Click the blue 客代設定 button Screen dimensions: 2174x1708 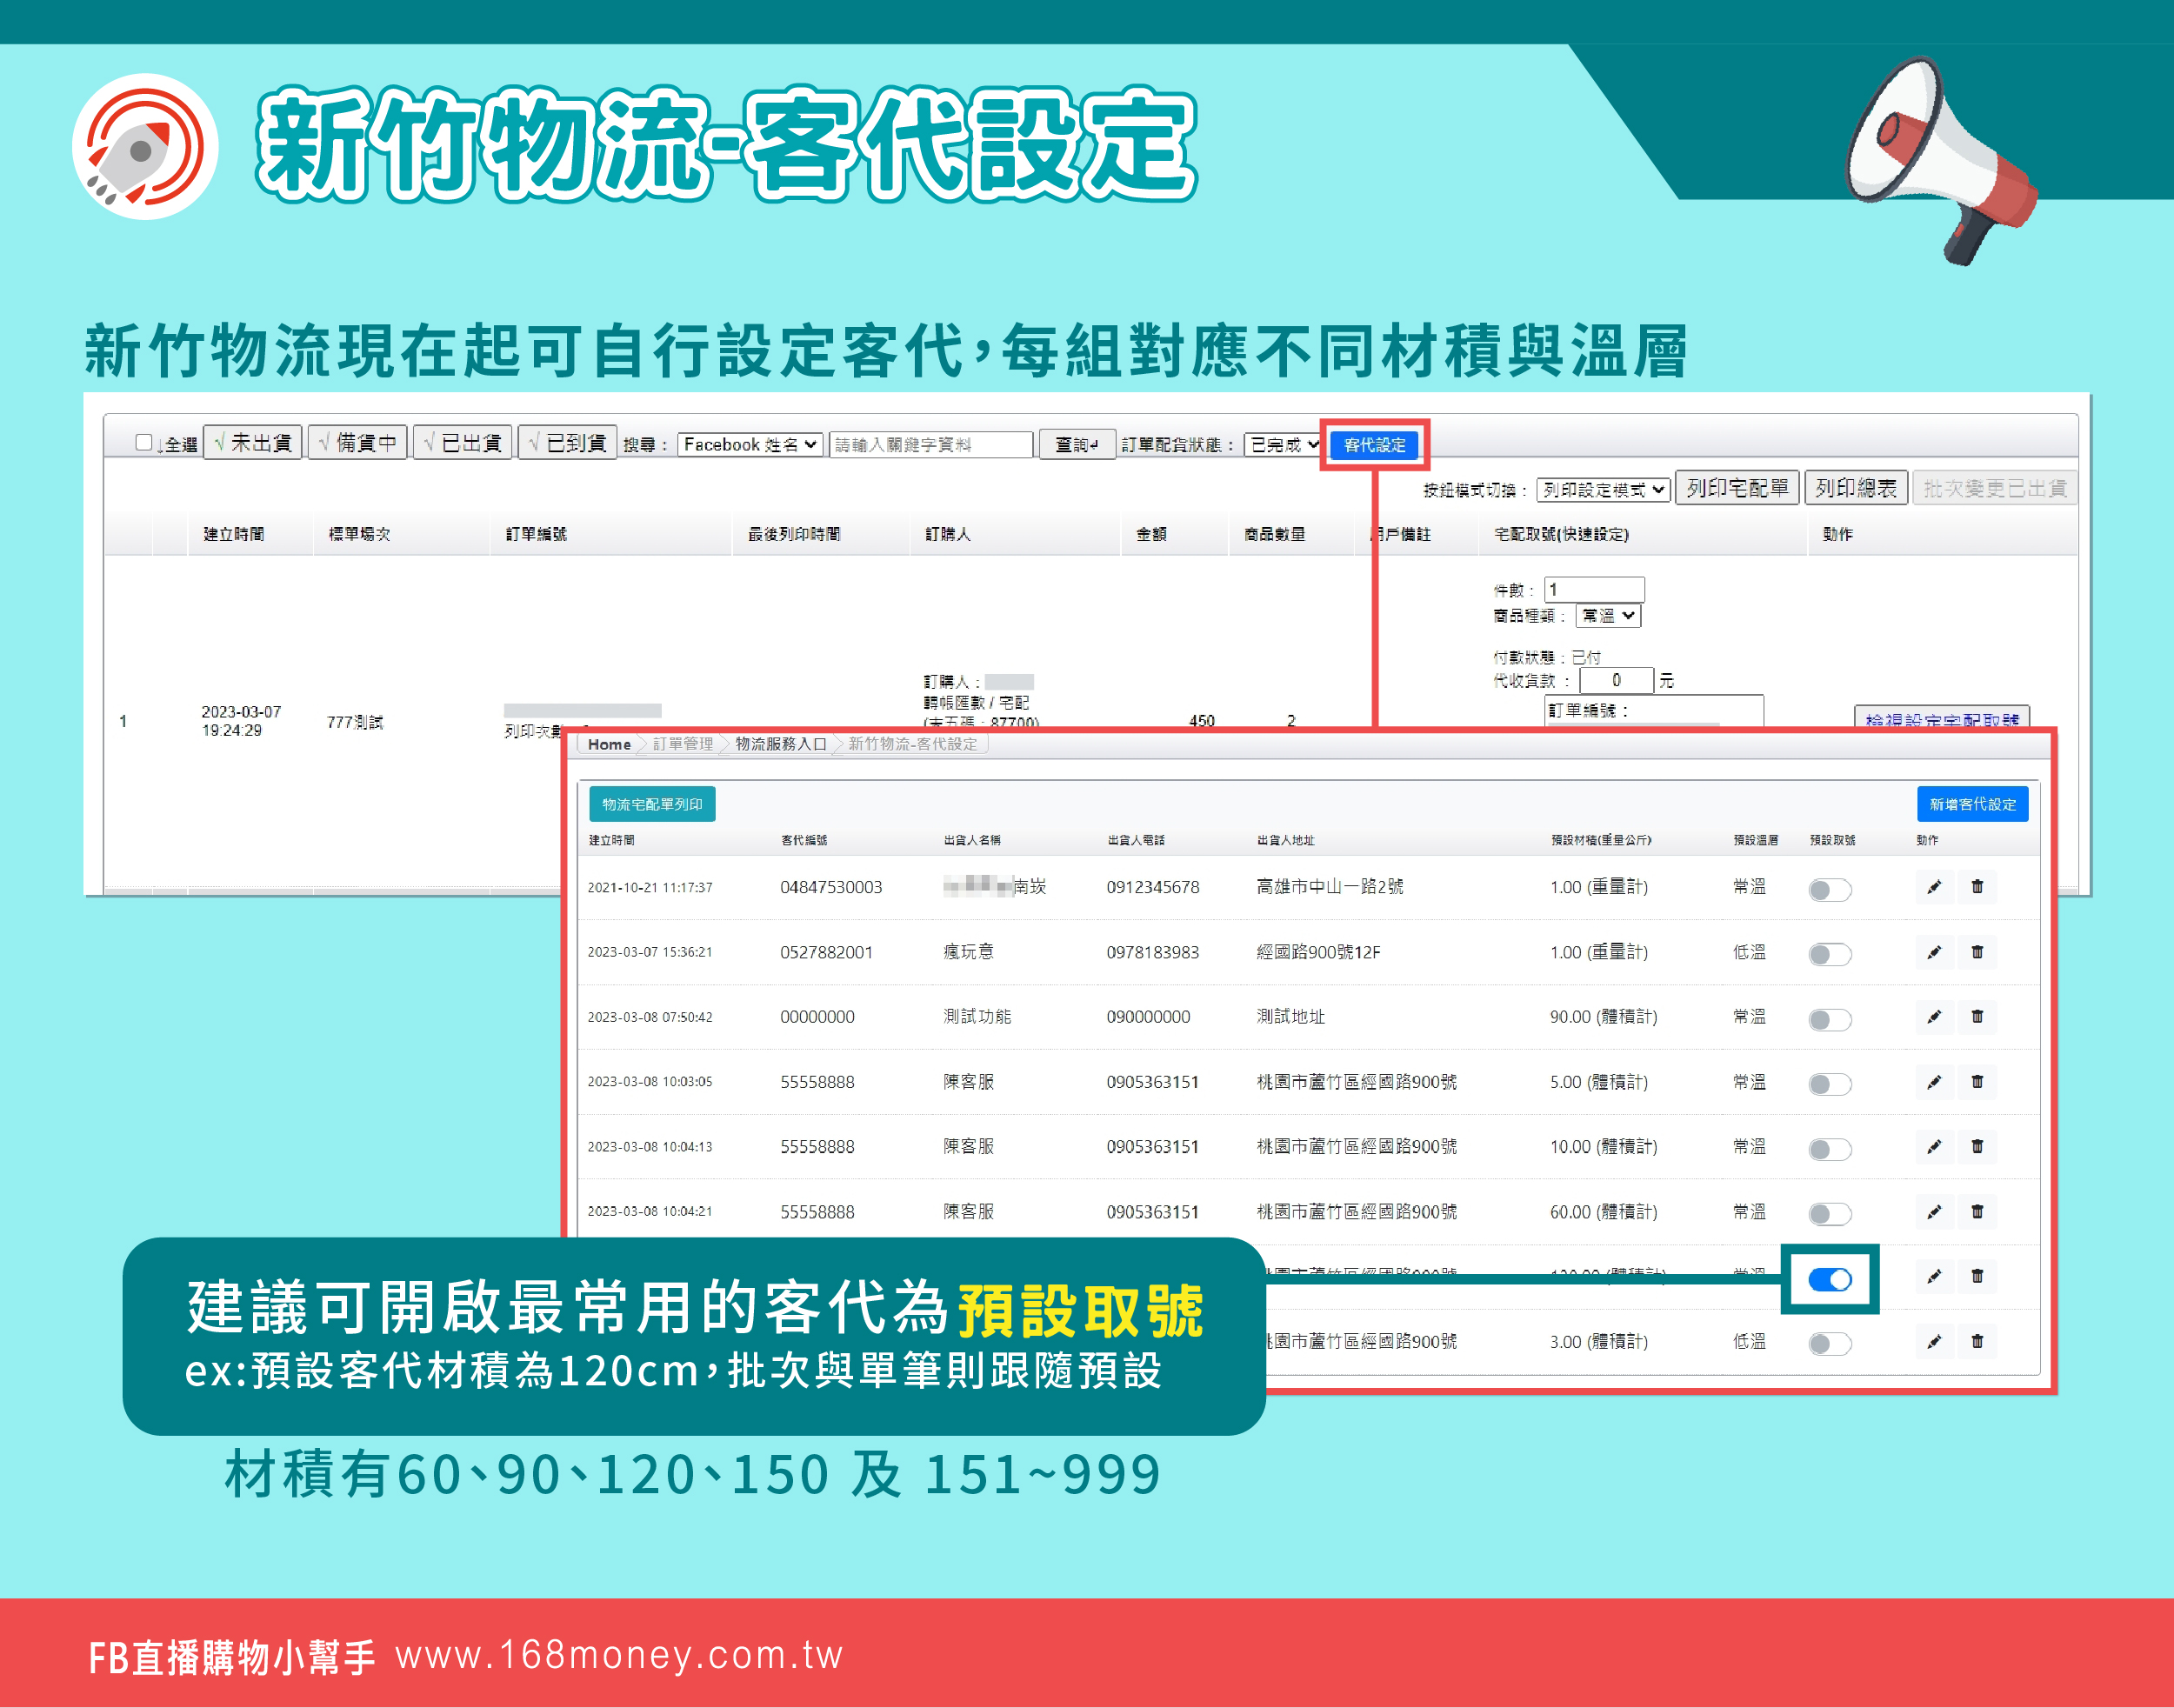1374,445
